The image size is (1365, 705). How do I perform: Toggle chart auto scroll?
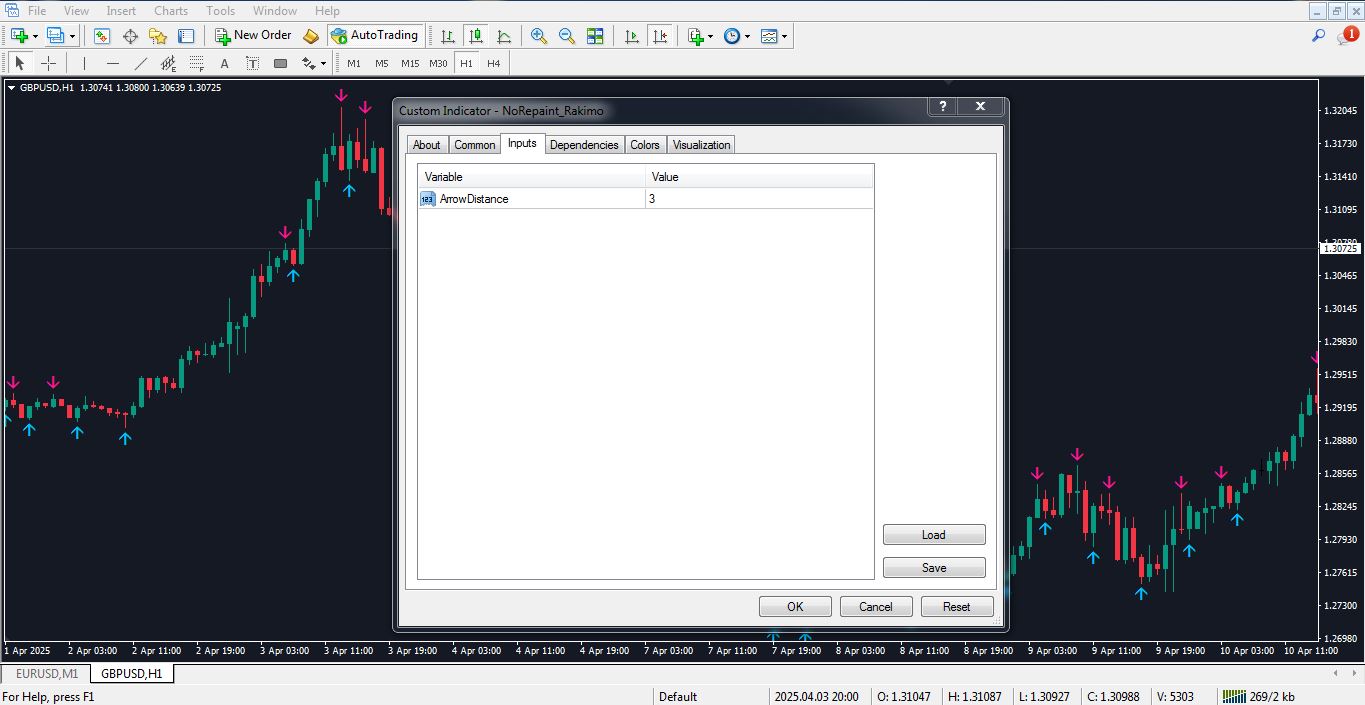click(x=632, y=36)
